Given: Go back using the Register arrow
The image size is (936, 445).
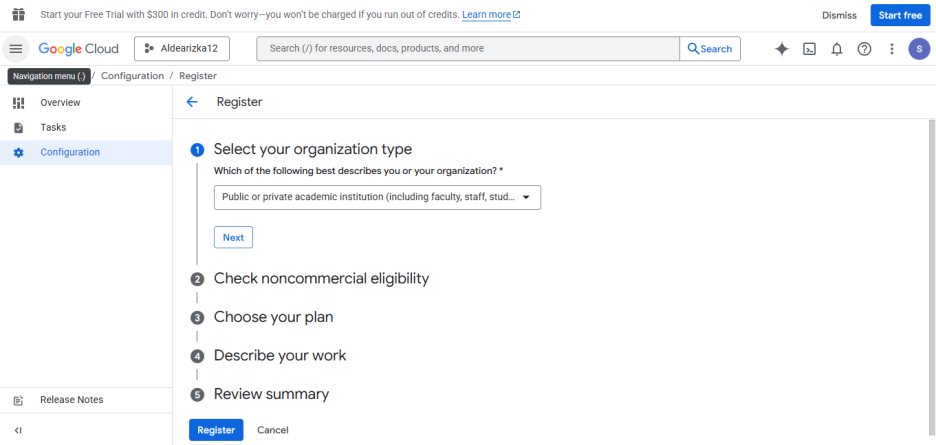Looking at the screenshot, I should (192, 102).
